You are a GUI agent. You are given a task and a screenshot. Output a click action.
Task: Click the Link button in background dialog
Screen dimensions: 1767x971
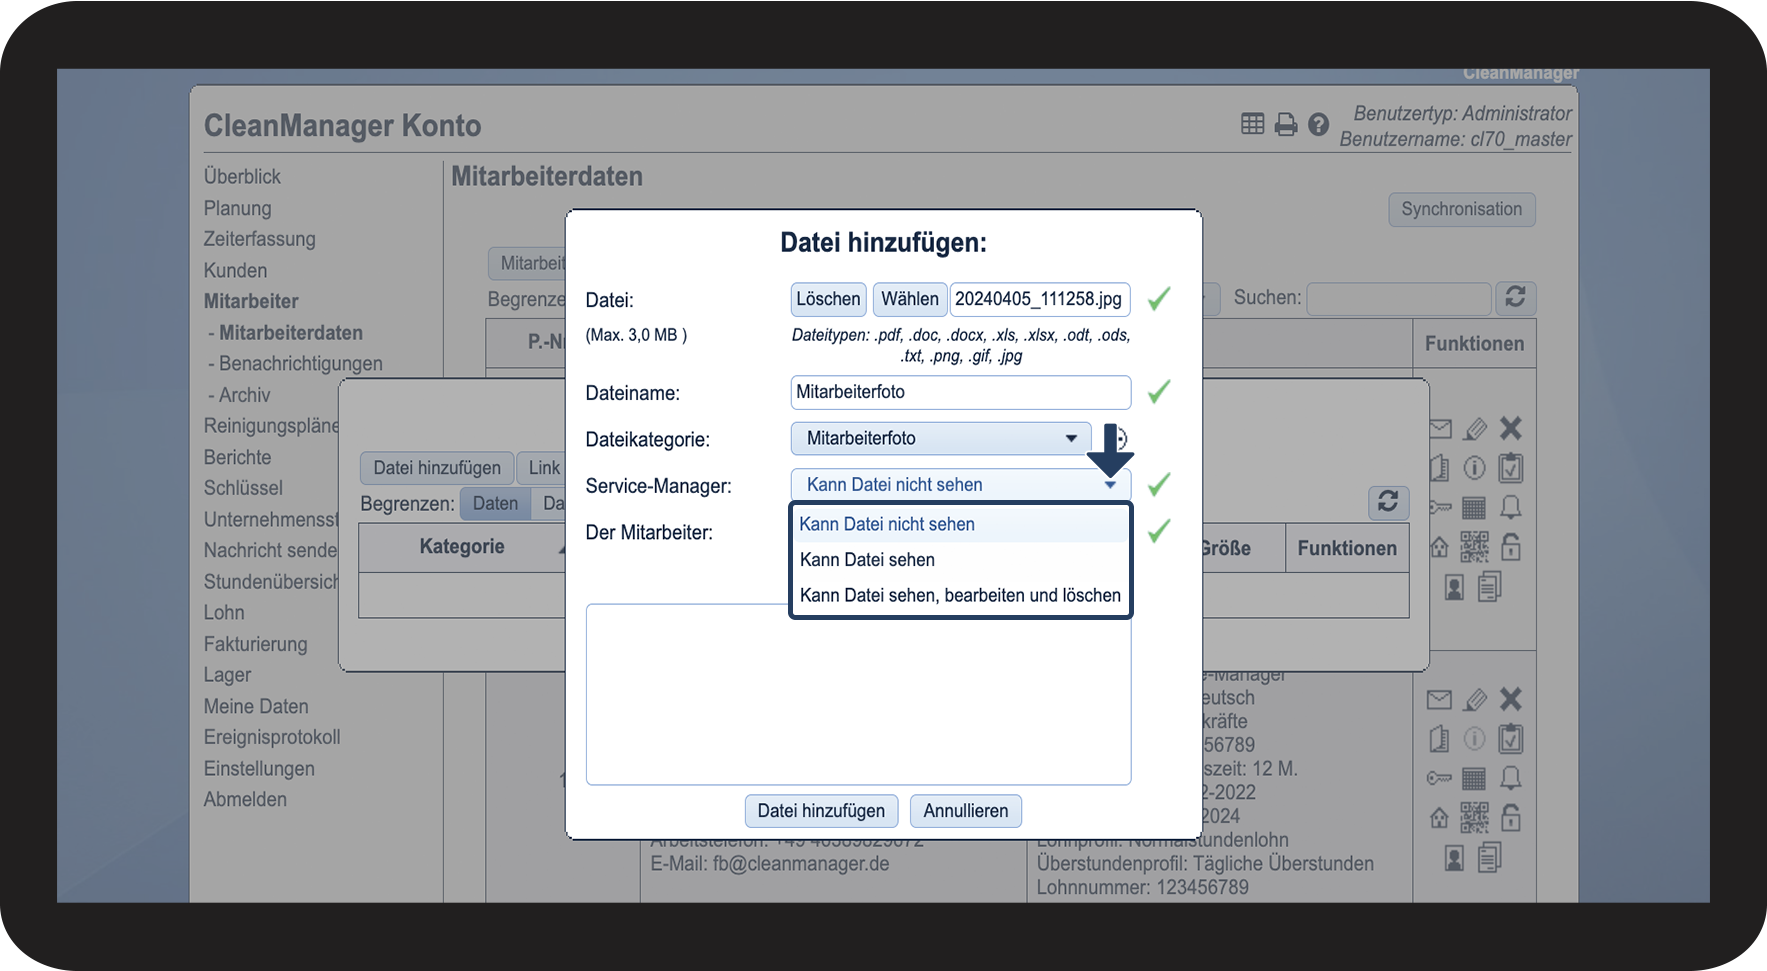pos(542,468)
